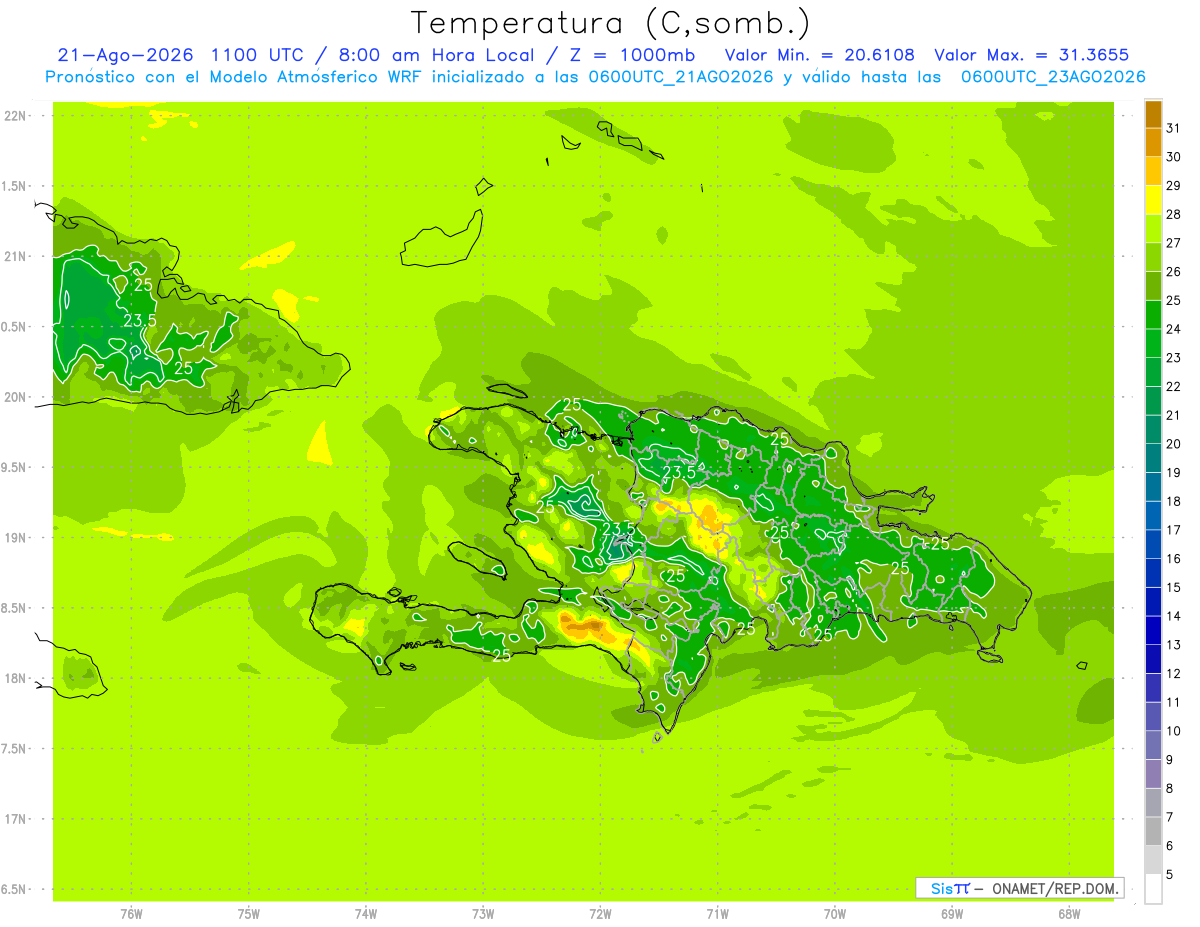Click colorbar scale value '20'
Image resolution: width=1200 pixels, height=927 pixels.
[1173, 444]
